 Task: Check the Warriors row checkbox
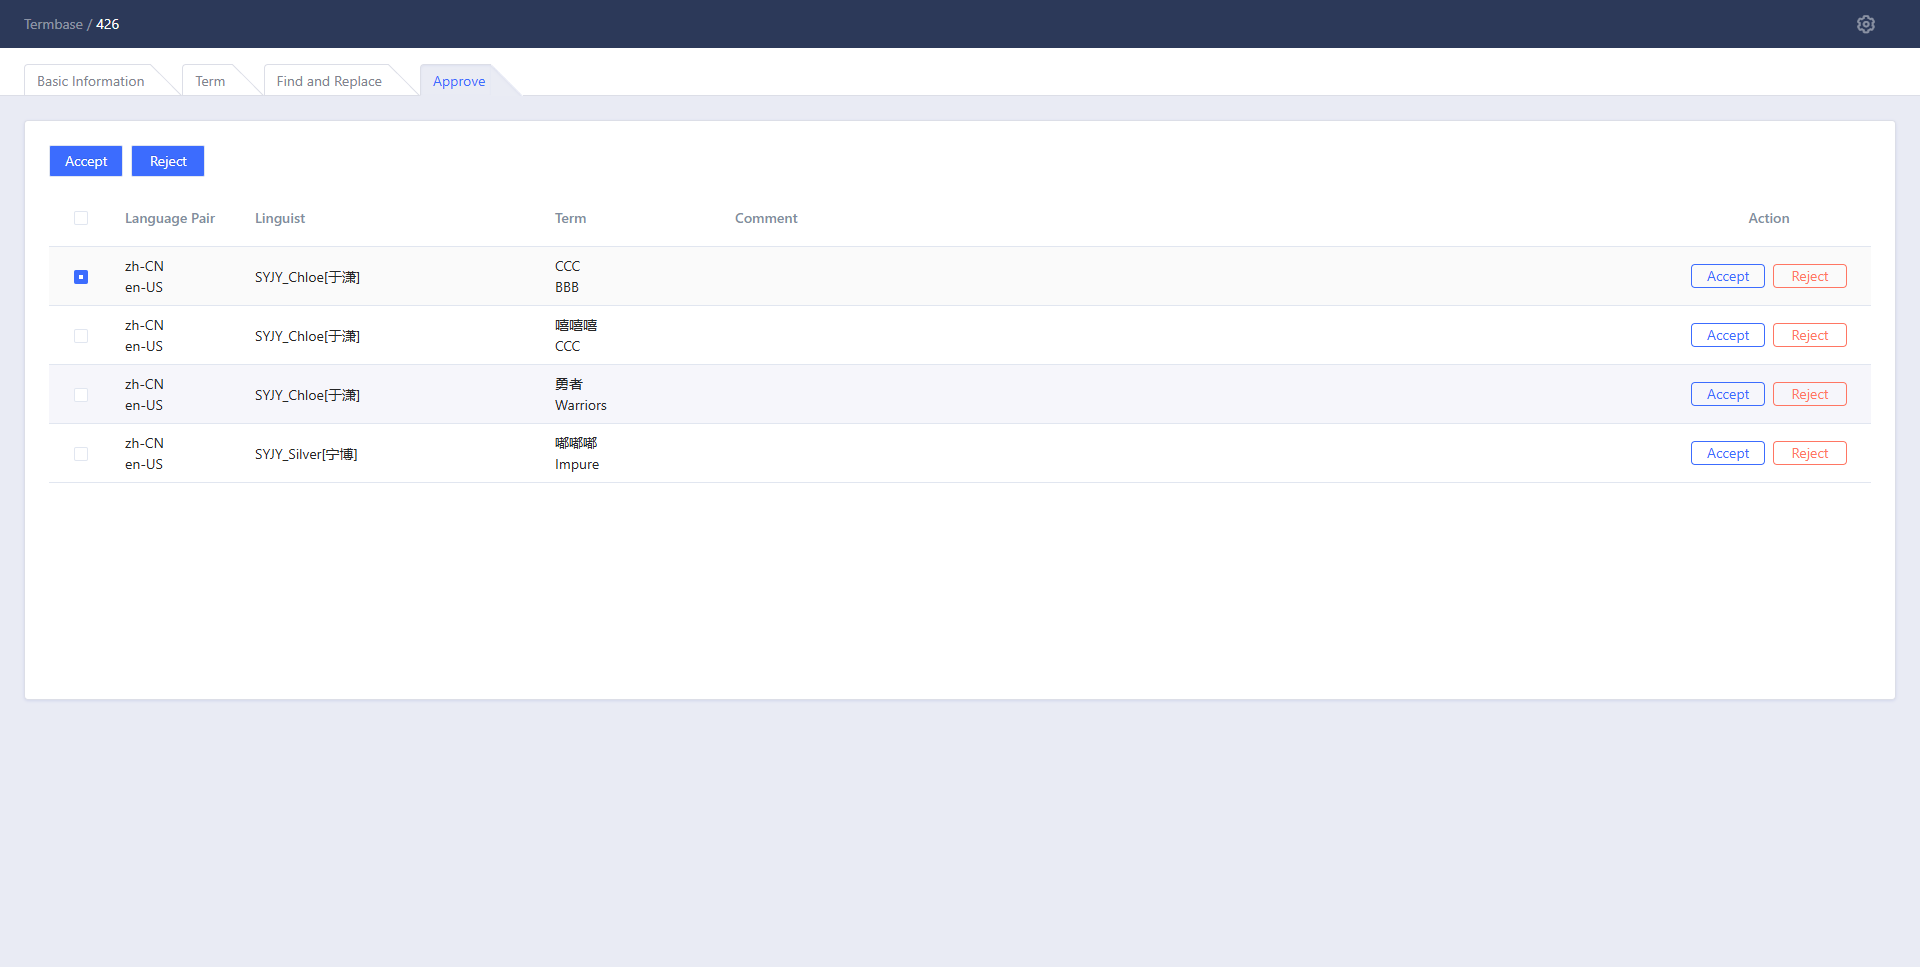(81, 395)
